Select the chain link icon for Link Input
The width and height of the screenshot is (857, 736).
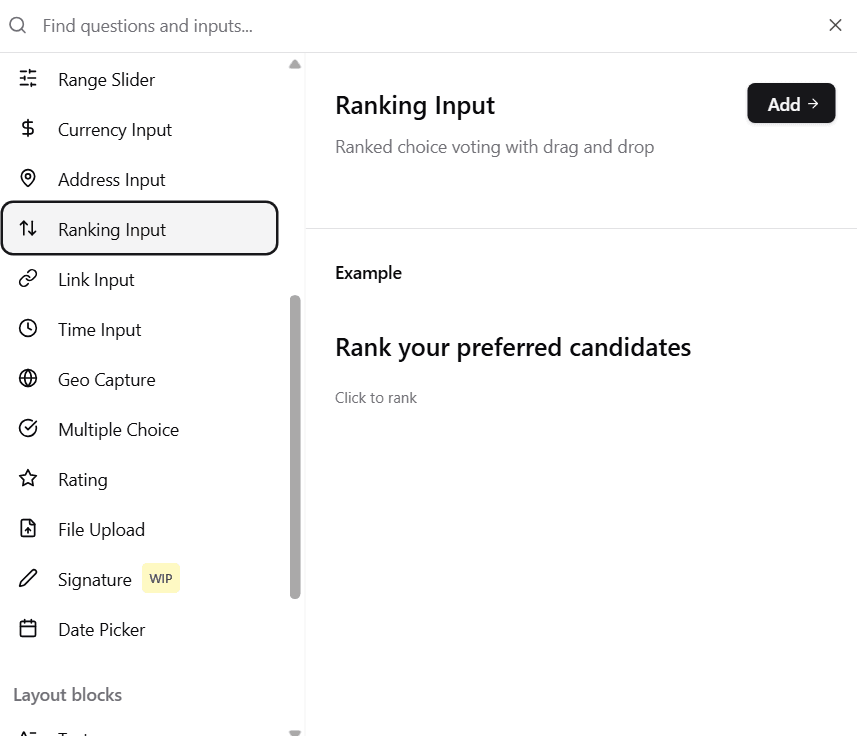[x=28, y=279]
